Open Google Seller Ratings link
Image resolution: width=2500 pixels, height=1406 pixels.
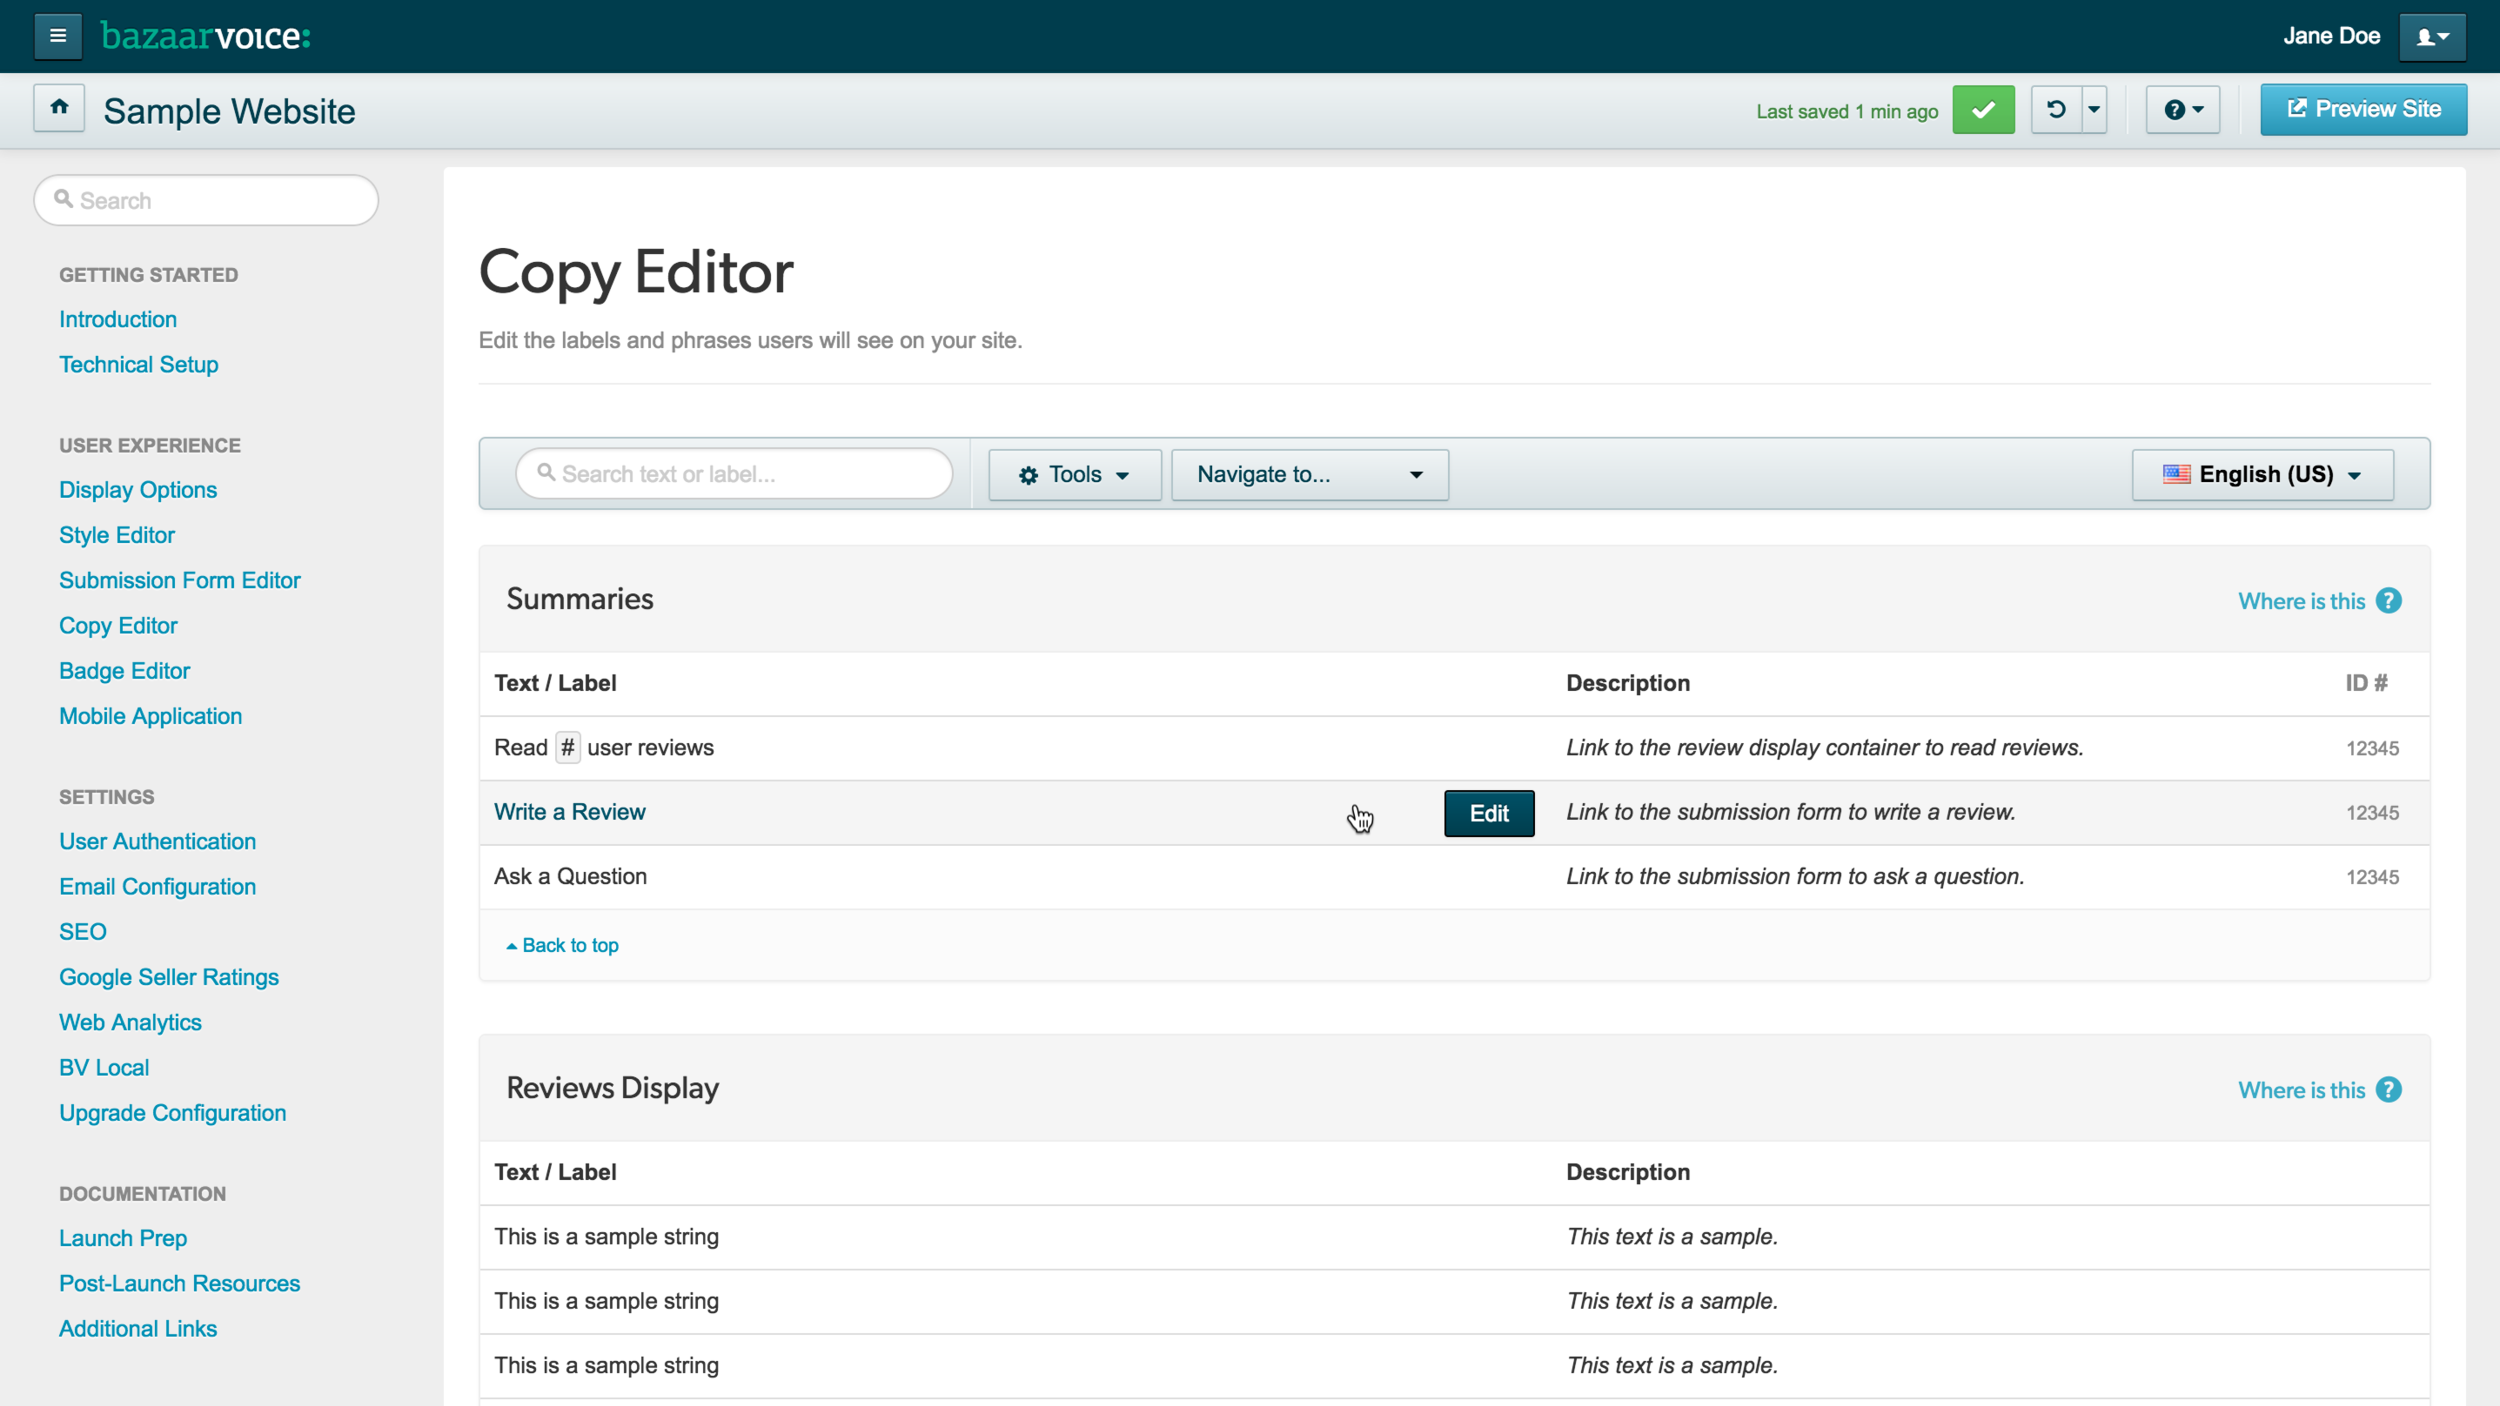pos(169,977)
